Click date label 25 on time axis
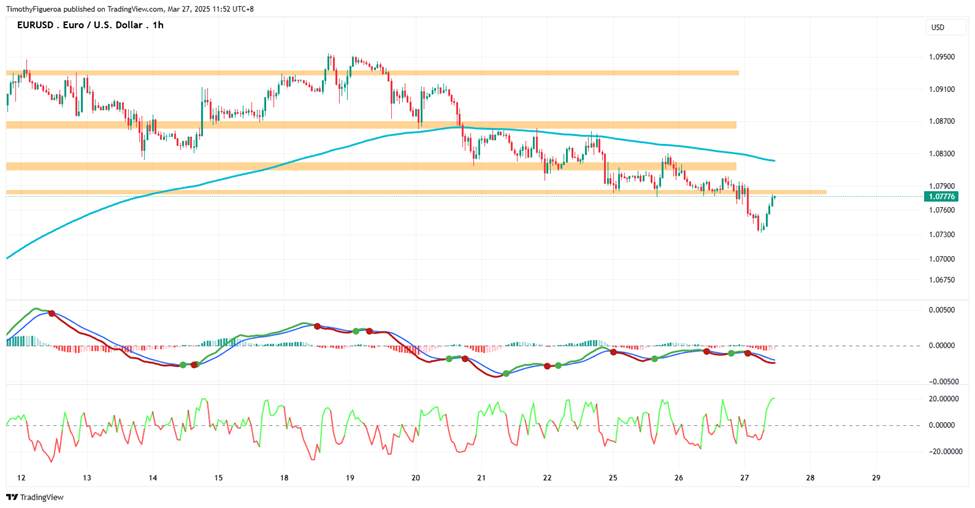Screen dimensions: 975x508 [x=612, y=478]
